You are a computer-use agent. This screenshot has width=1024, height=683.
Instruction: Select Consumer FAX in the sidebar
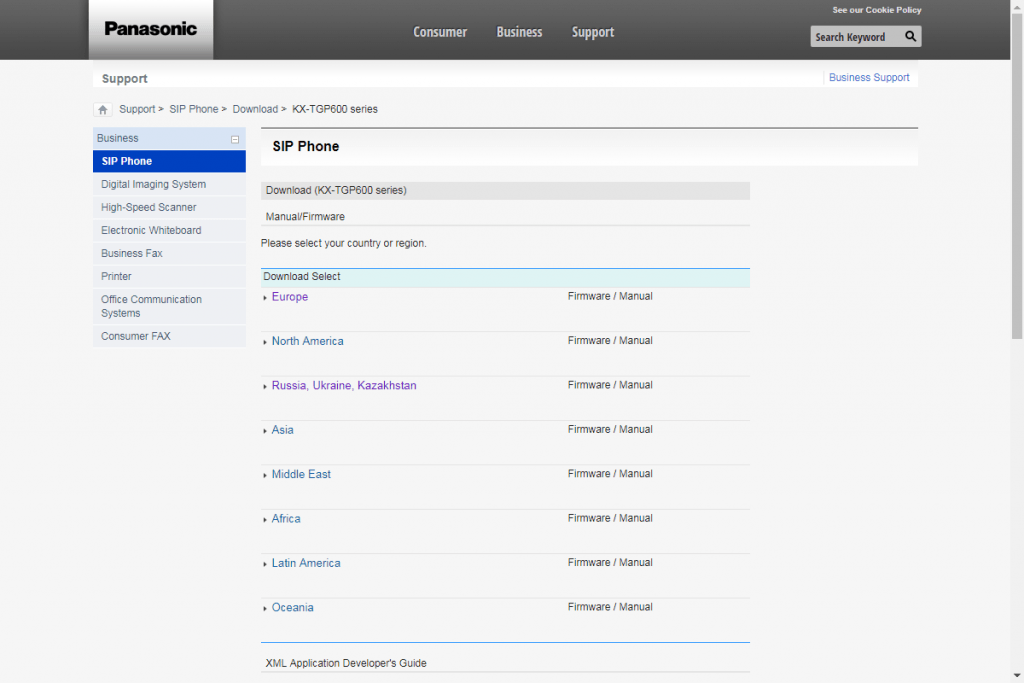pos(169,336)
